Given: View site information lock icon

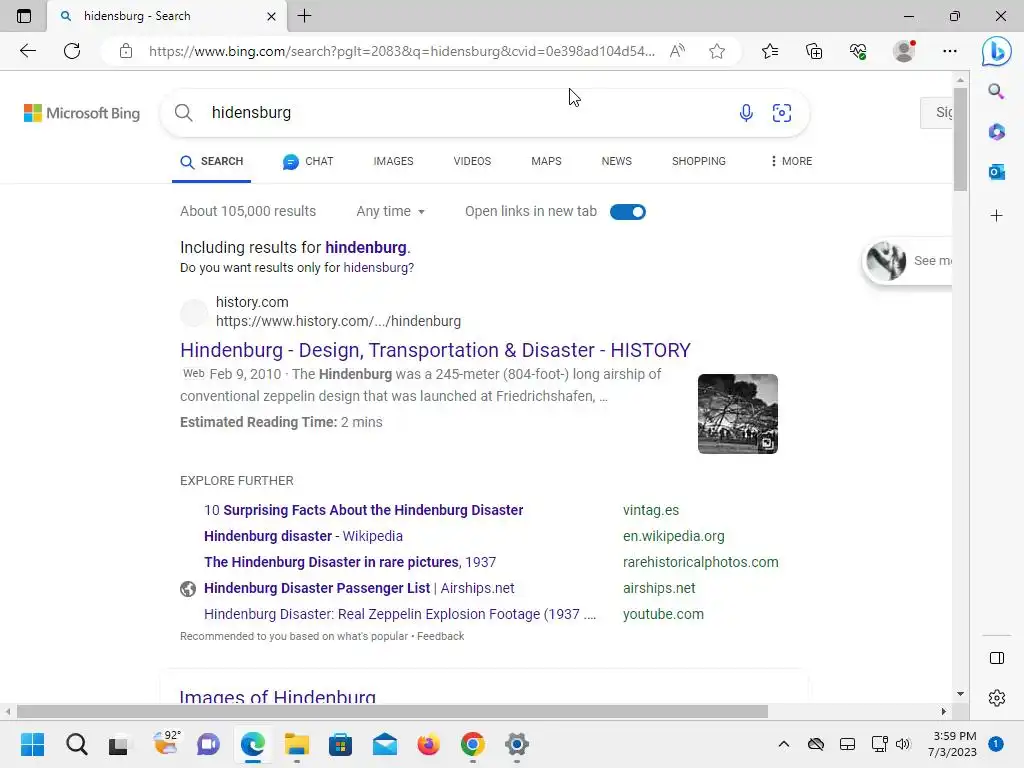Looking at the screenshot, I should (x=126, y=51).
